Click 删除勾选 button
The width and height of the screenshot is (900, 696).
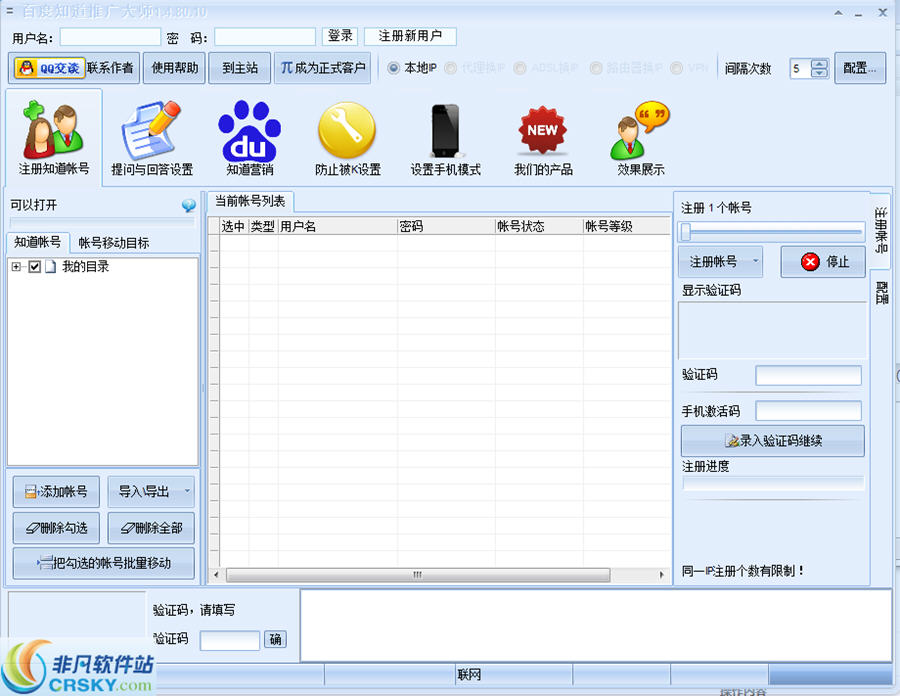tap(56, 528)
